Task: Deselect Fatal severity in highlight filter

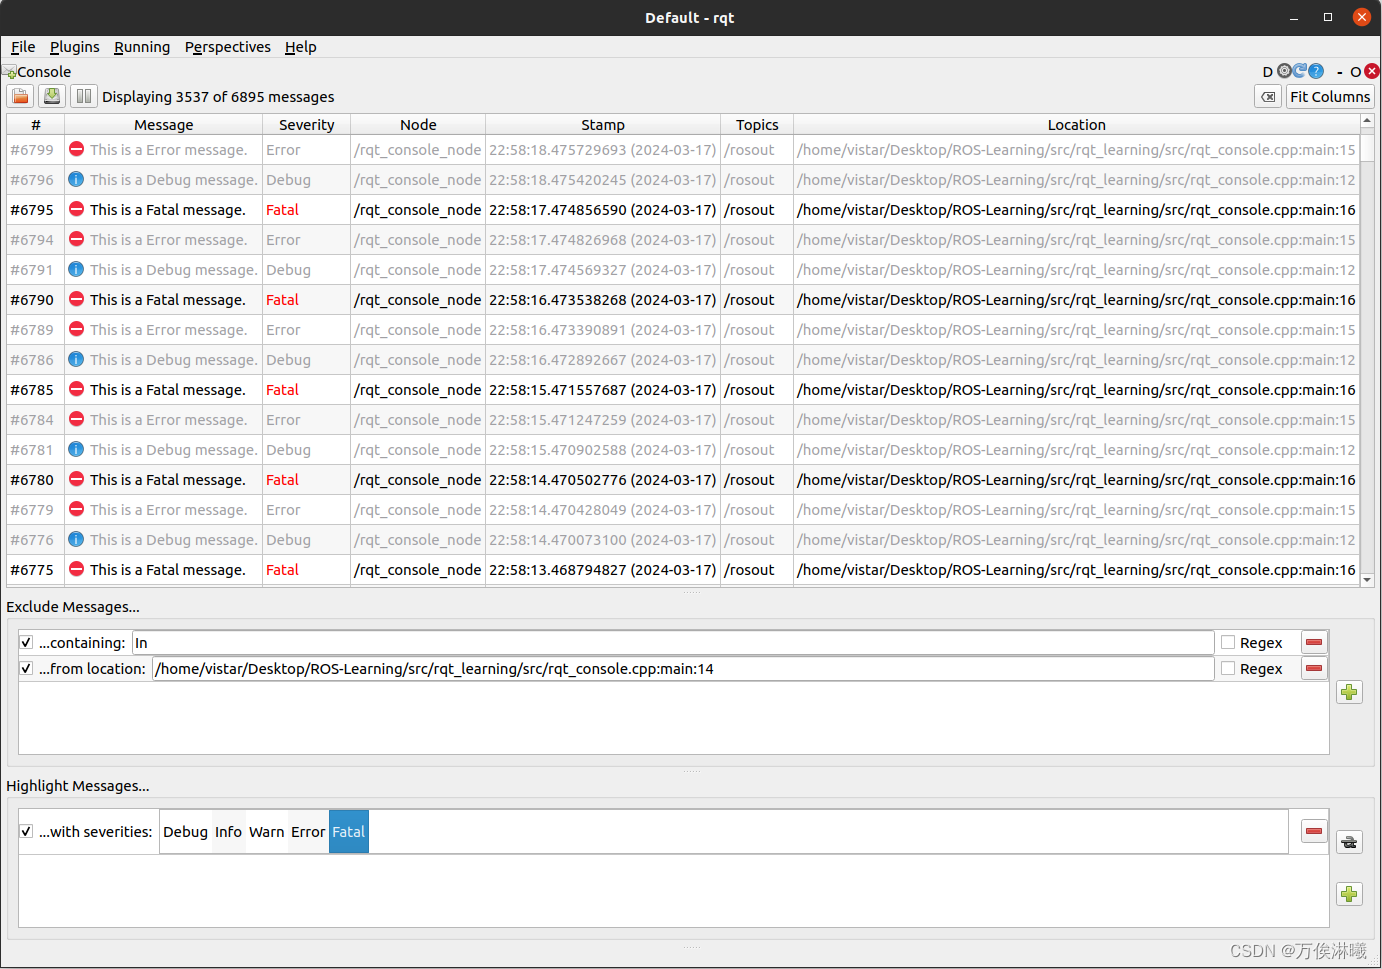Action: point(349,832)
